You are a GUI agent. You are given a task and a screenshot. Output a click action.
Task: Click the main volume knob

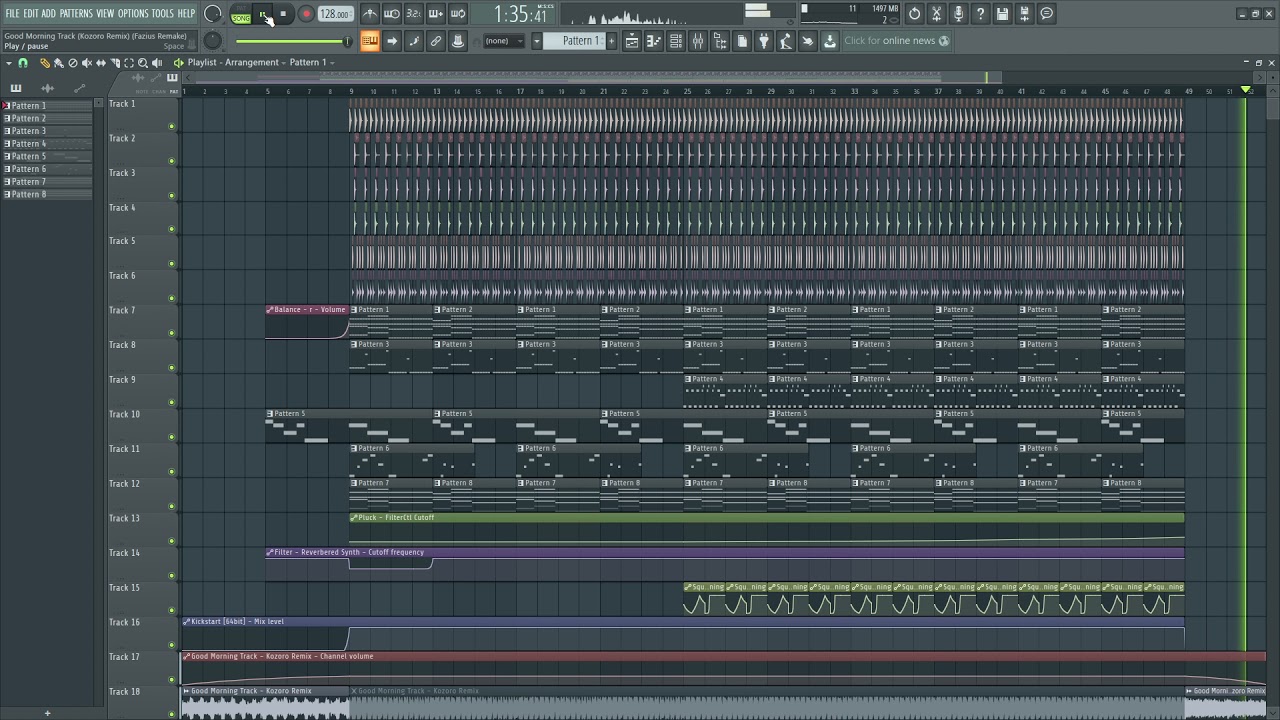(x=213, y=14)
